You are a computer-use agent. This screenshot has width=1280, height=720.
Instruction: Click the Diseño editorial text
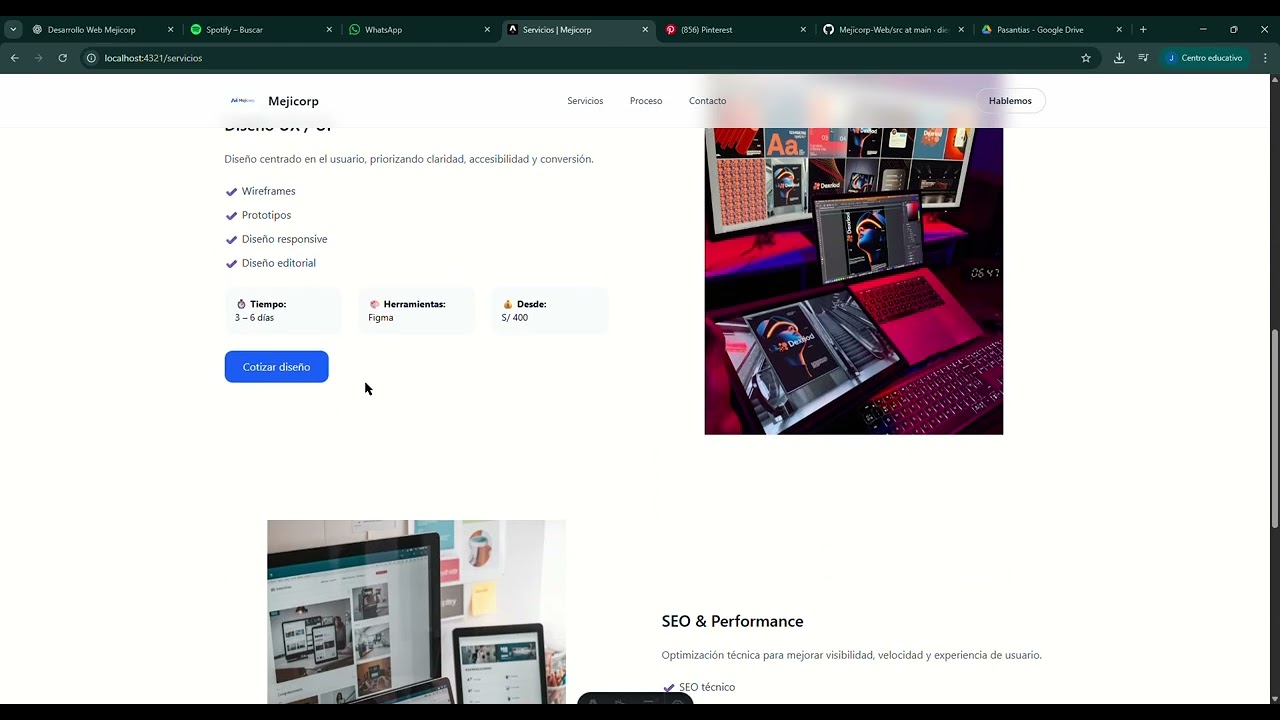point(278,263)
